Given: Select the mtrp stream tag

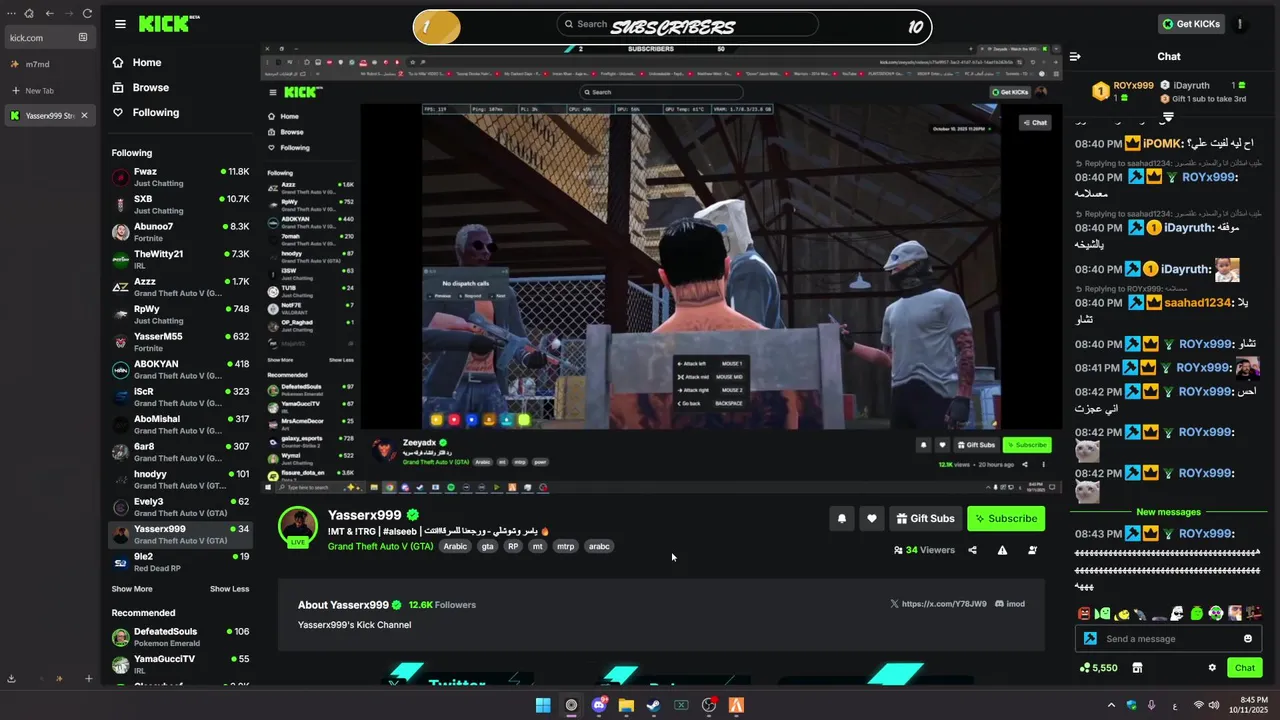Looking at the screenshot, I should pyautogui.click(x=566, y=546).
